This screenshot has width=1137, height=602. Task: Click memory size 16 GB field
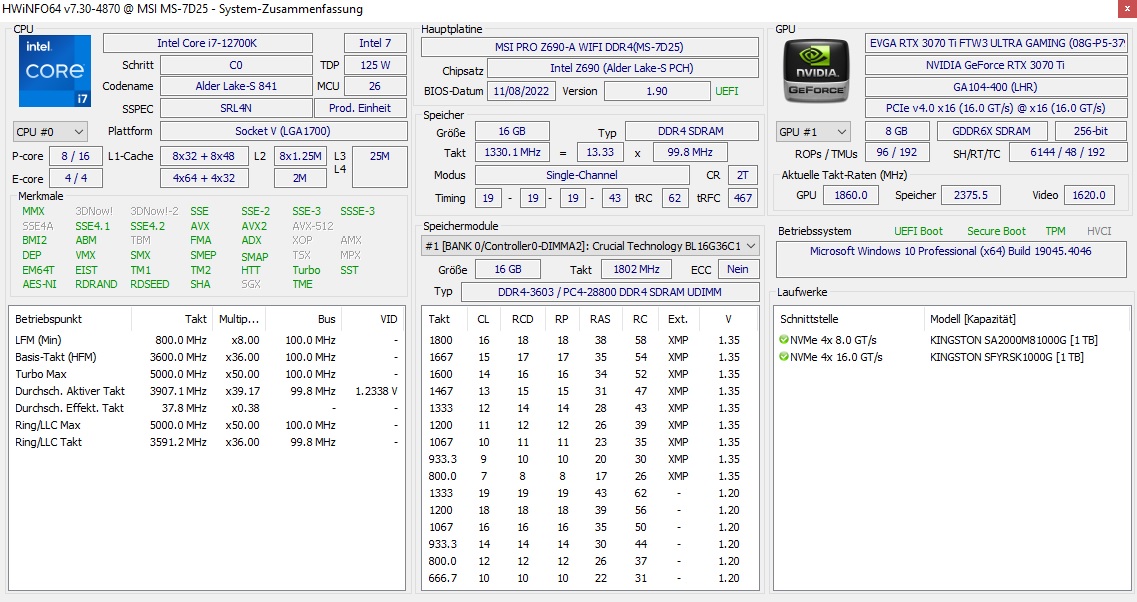point(512,131)
